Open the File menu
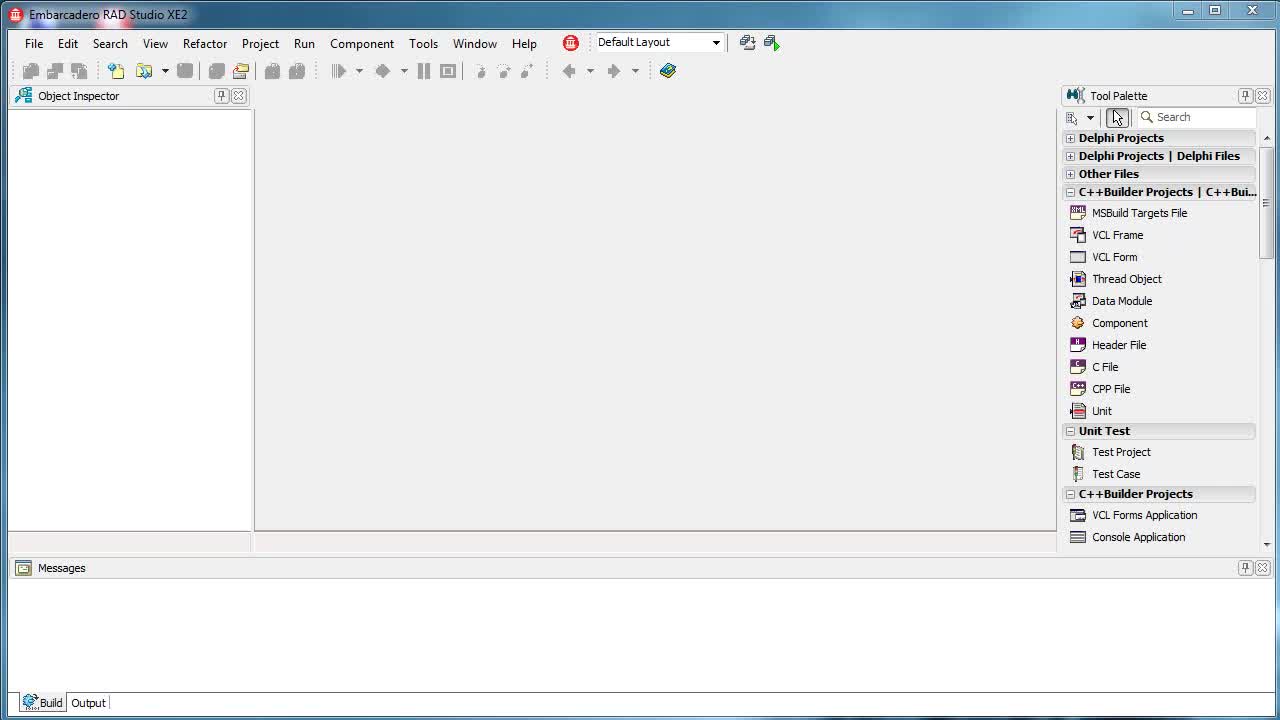Screen dimensions: 1280x720 pyautogui.click(x=34, y=43)
